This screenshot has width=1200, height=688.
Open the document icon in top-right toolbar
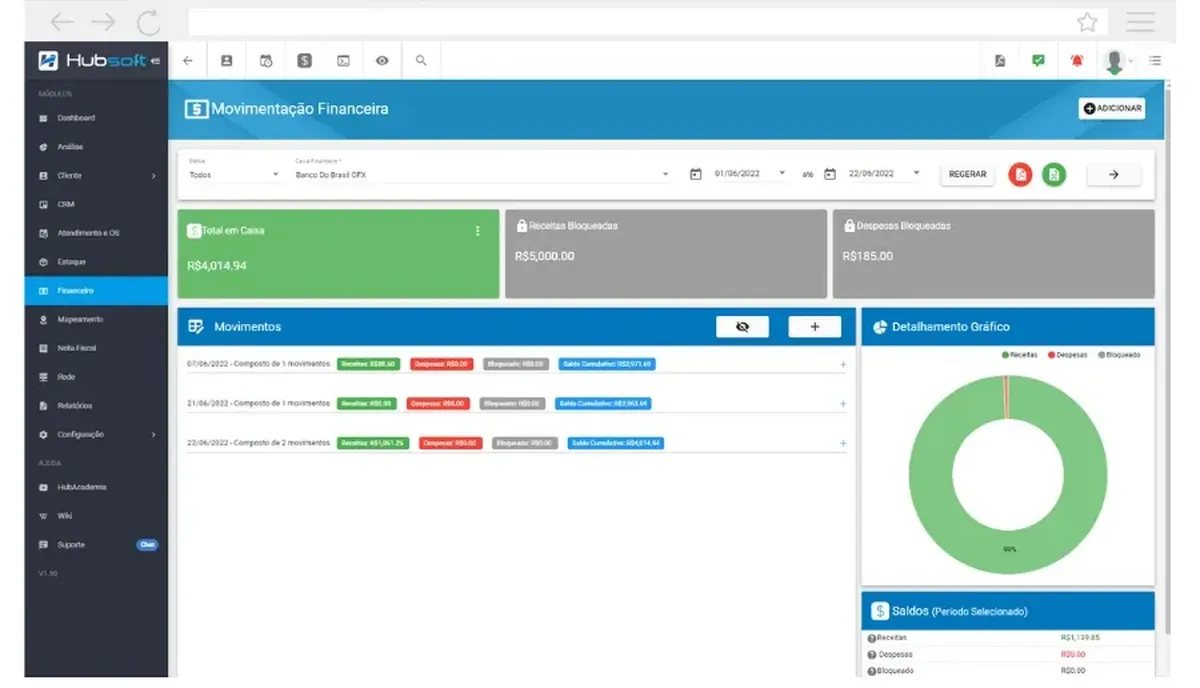[x=999, y=61]
